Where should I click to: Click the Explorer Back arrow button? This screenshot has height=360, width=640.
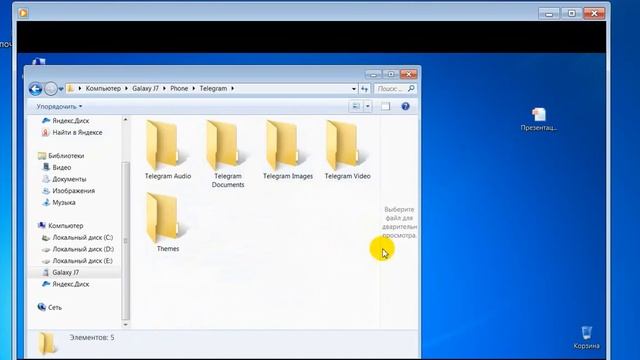pos(36,89)
